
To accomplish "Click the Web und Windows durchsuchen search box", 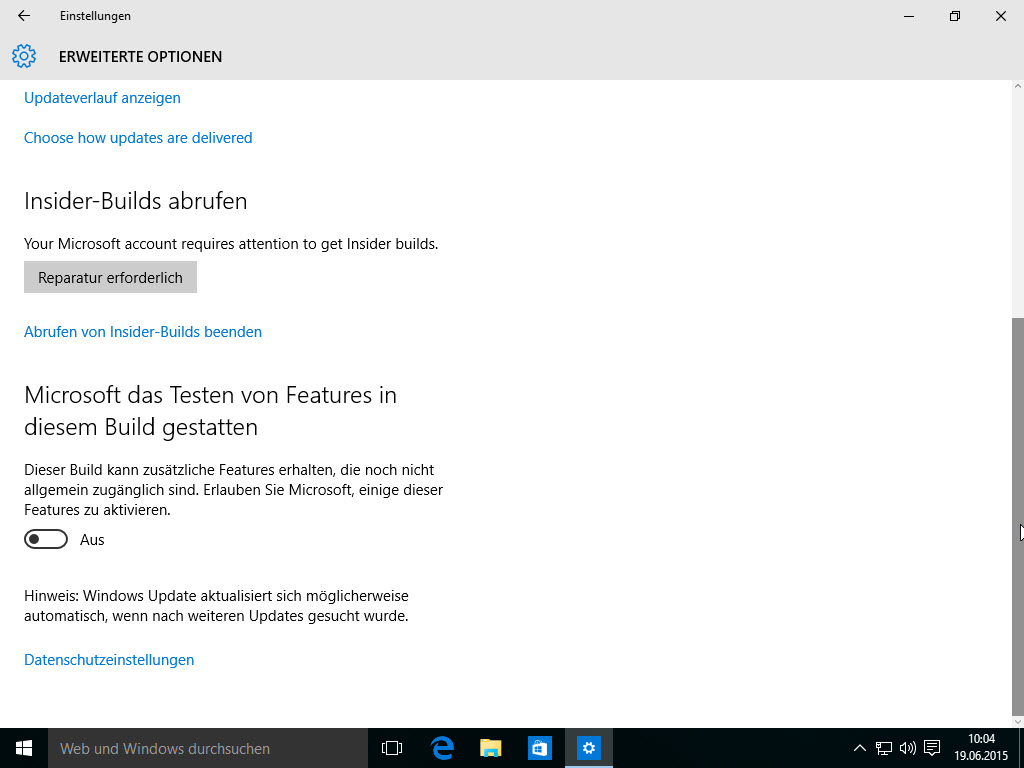I will 208,748.
